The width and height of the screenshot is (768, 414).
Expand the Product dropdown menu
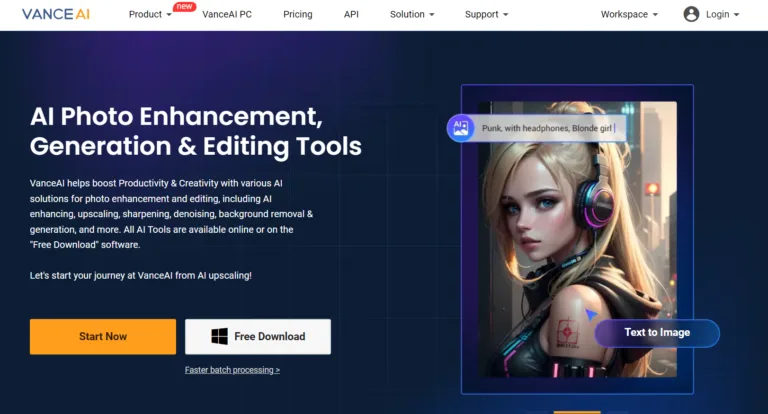pos(150,15)
